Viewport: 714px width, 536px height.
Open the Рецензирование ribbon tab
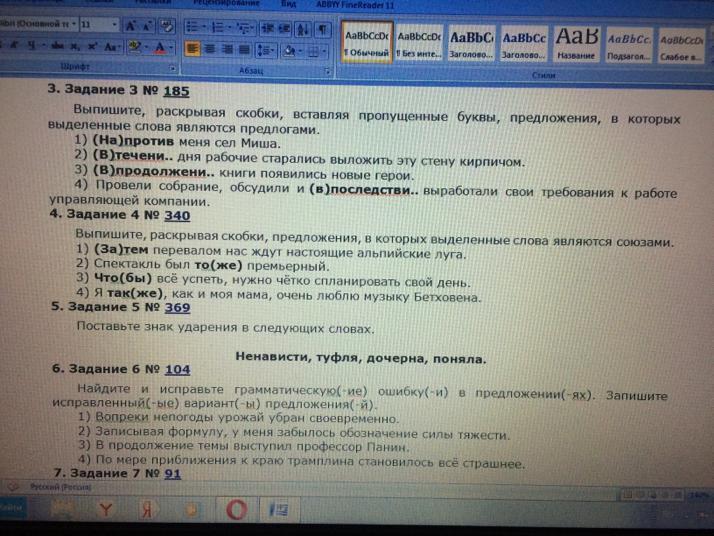[226, 3]
